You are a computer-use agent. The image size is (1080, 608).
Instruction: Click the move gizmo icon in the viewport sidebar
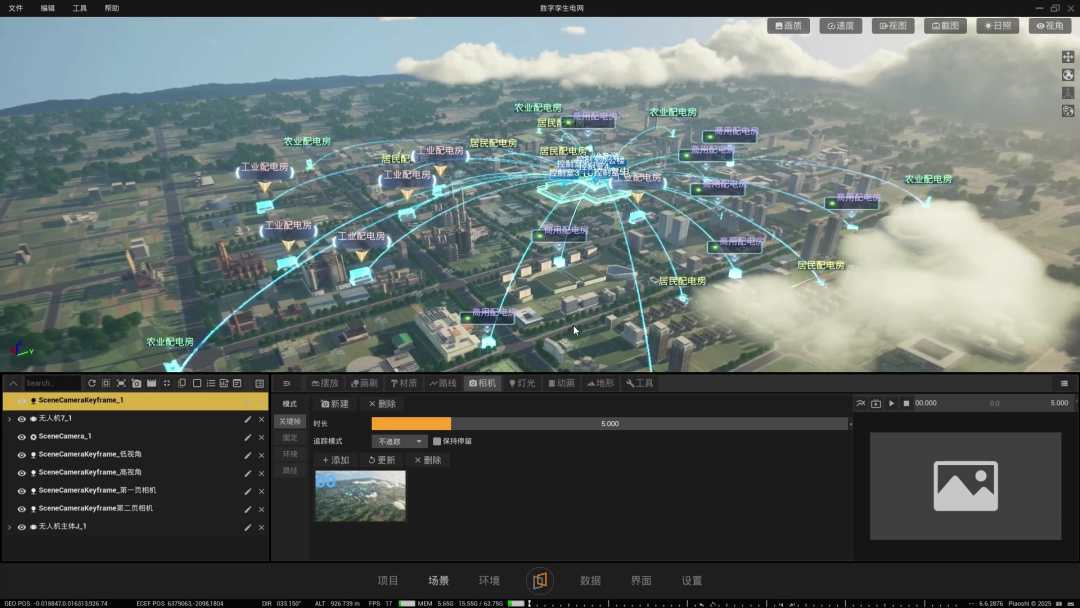click(1068, 56)
